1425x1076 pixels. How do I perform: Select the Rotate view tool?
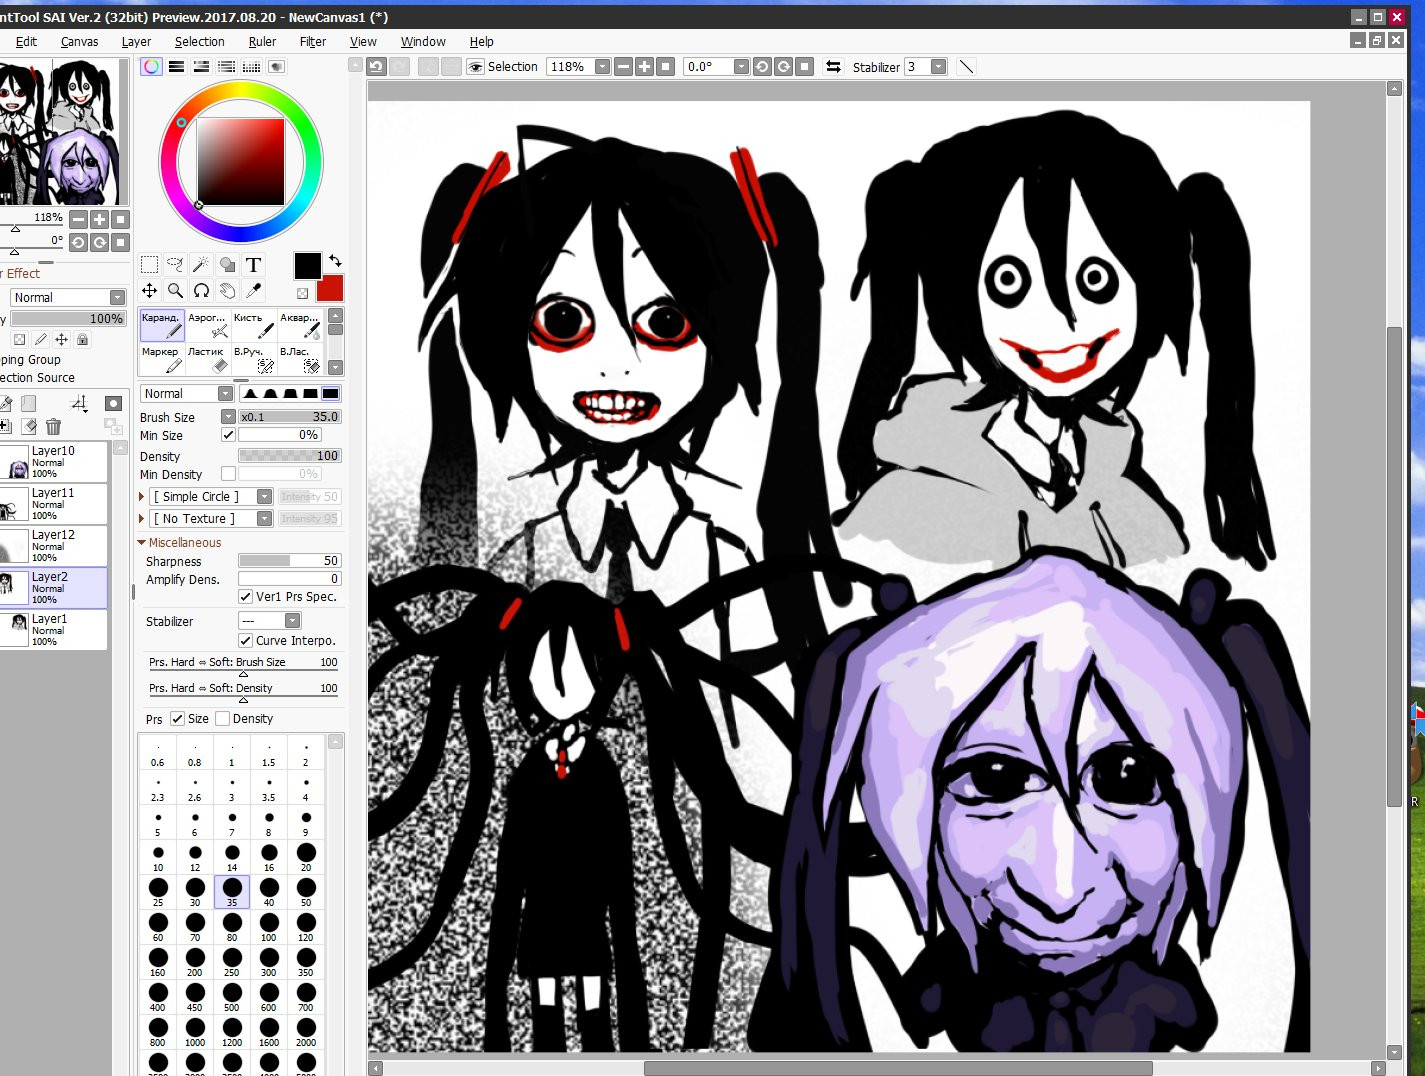pos(201,290)
